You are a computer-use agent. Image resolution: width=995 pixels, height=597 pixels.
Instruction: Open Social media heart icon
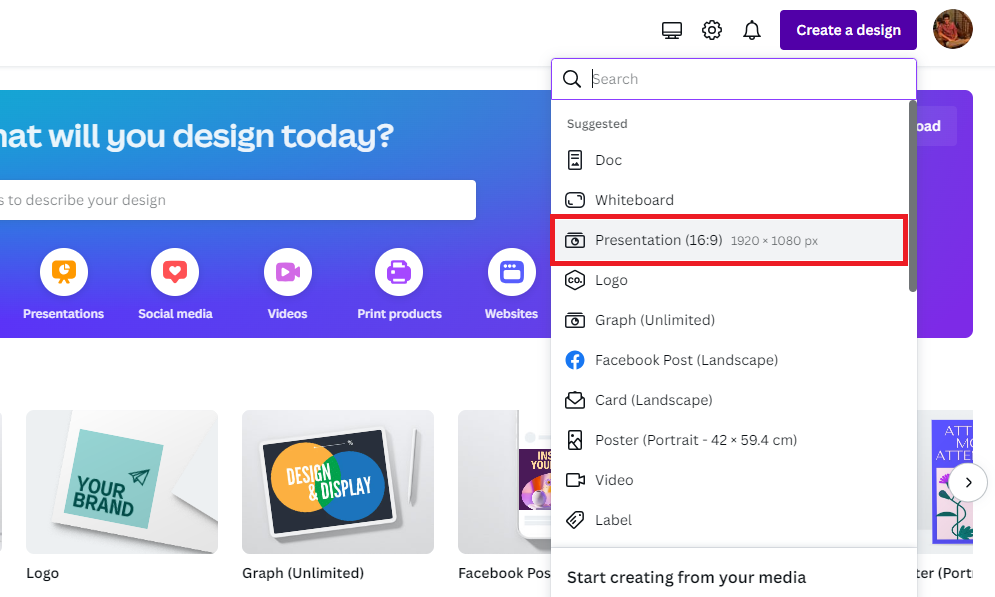pyautogui.click(x=175, y=272)
